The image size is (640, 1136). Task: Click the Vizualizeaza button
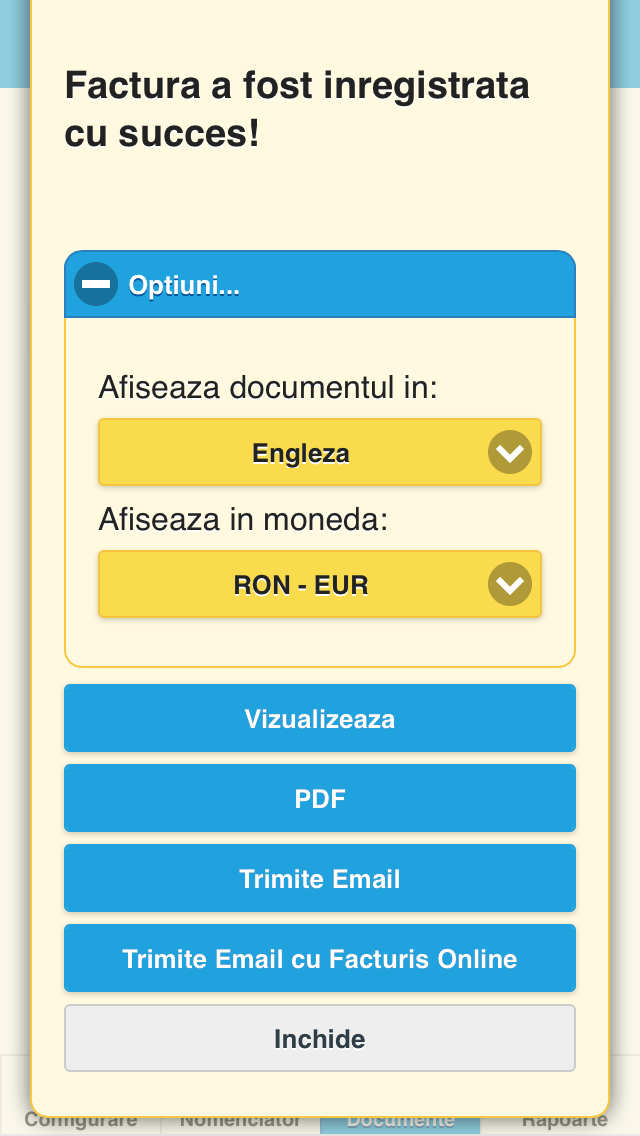click(320, 718)
